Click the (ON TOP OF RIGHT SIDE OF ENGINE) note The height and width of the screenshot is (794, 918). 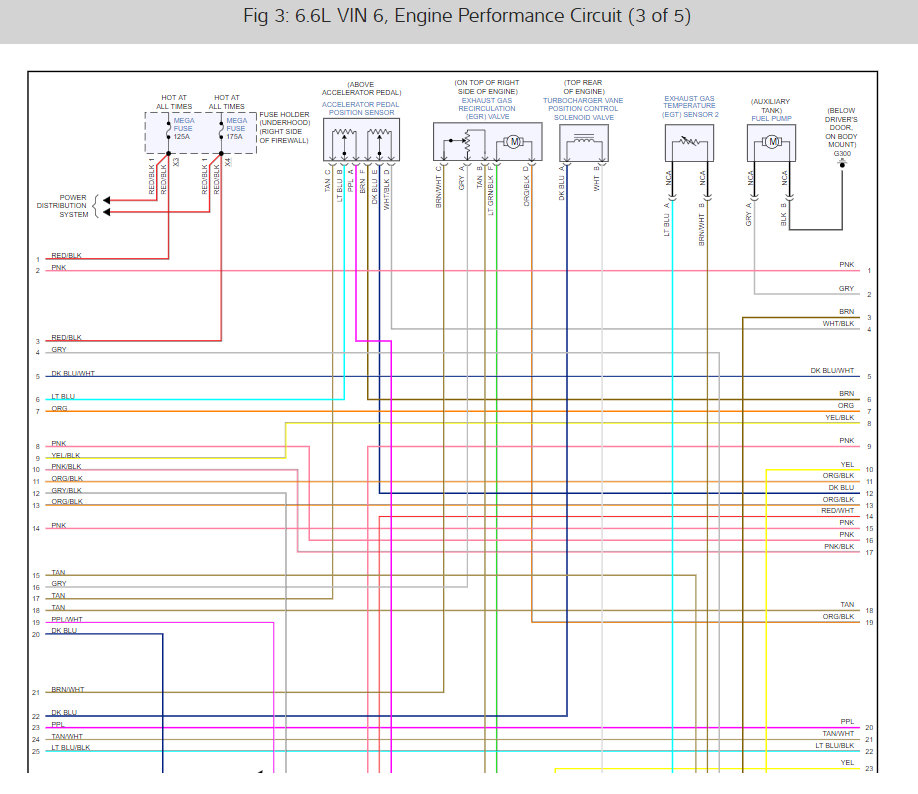pyautogui.click(x=487, y=87)
